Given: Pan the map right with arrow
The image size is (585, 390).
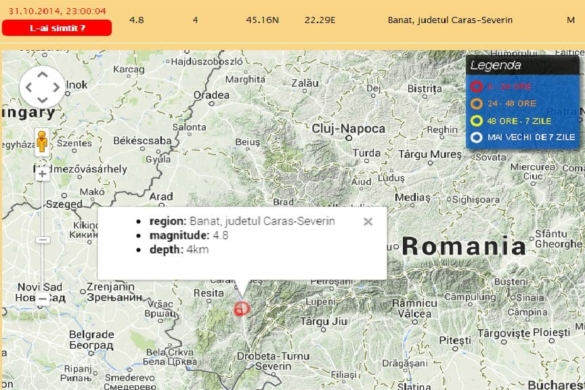Looking at the screenshot, I should click(x=56, y=87).
